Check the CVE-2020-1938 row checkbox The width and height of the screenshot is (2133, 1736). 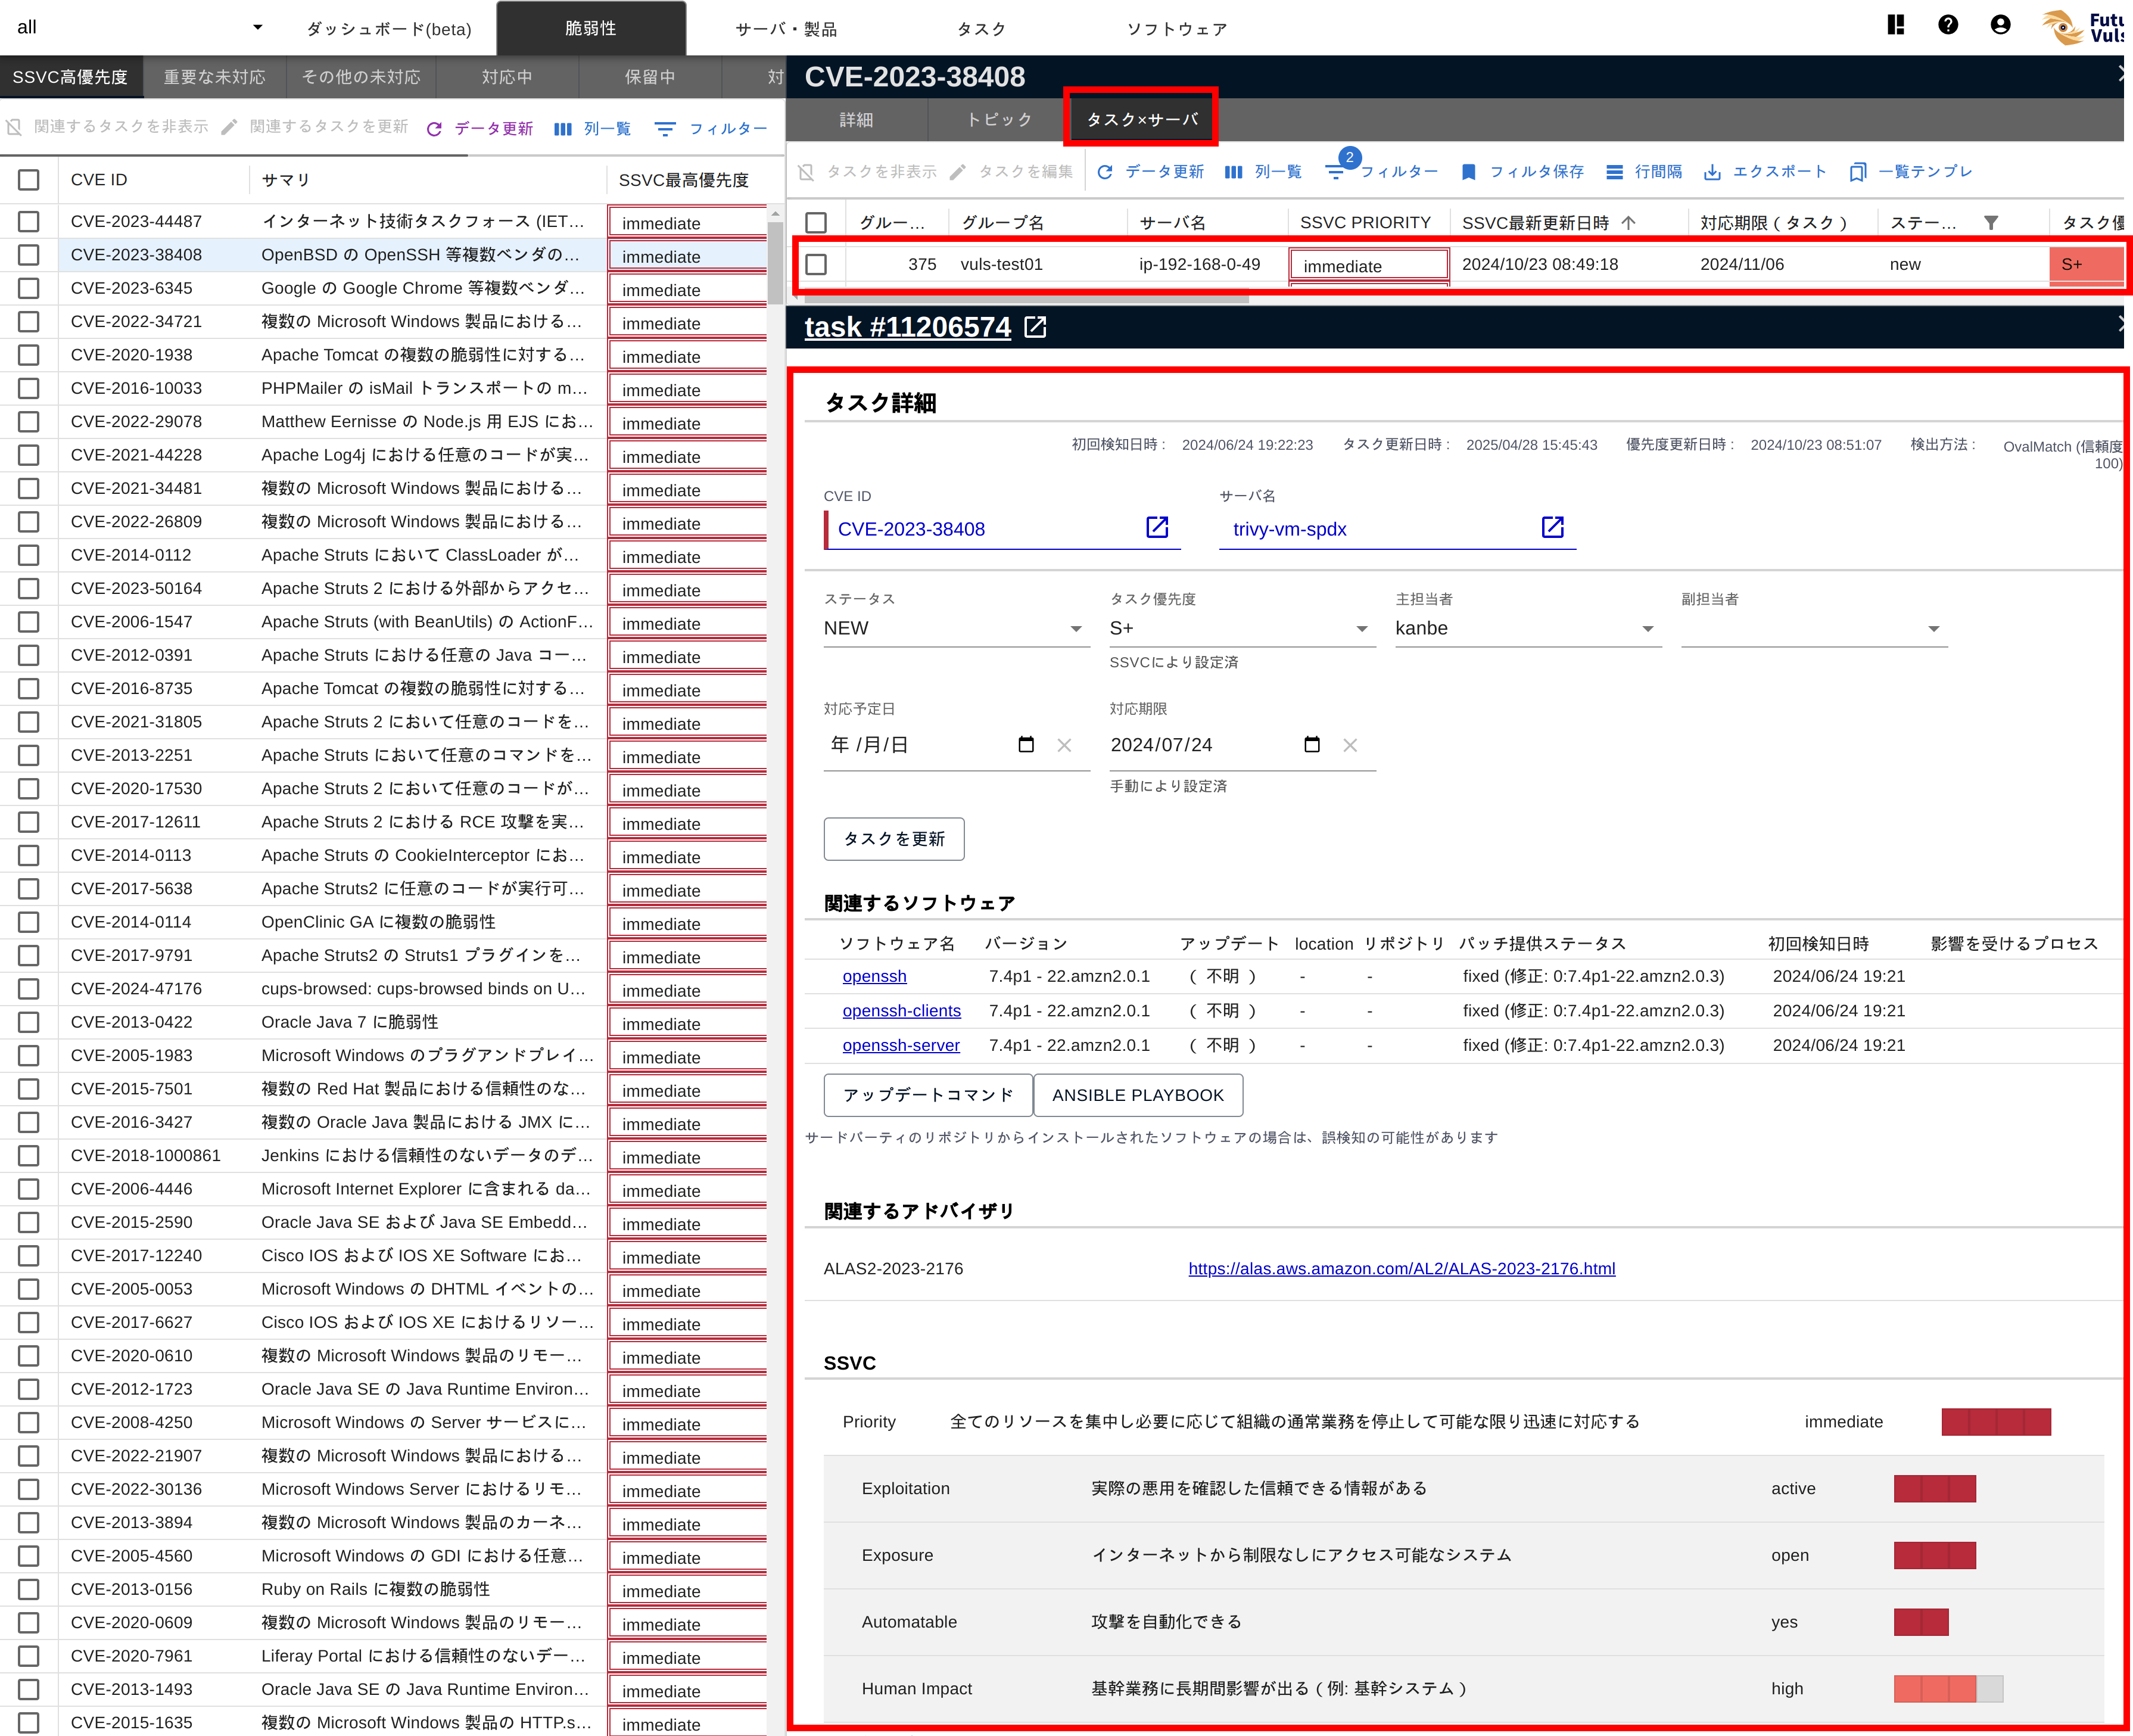[29, 355]
